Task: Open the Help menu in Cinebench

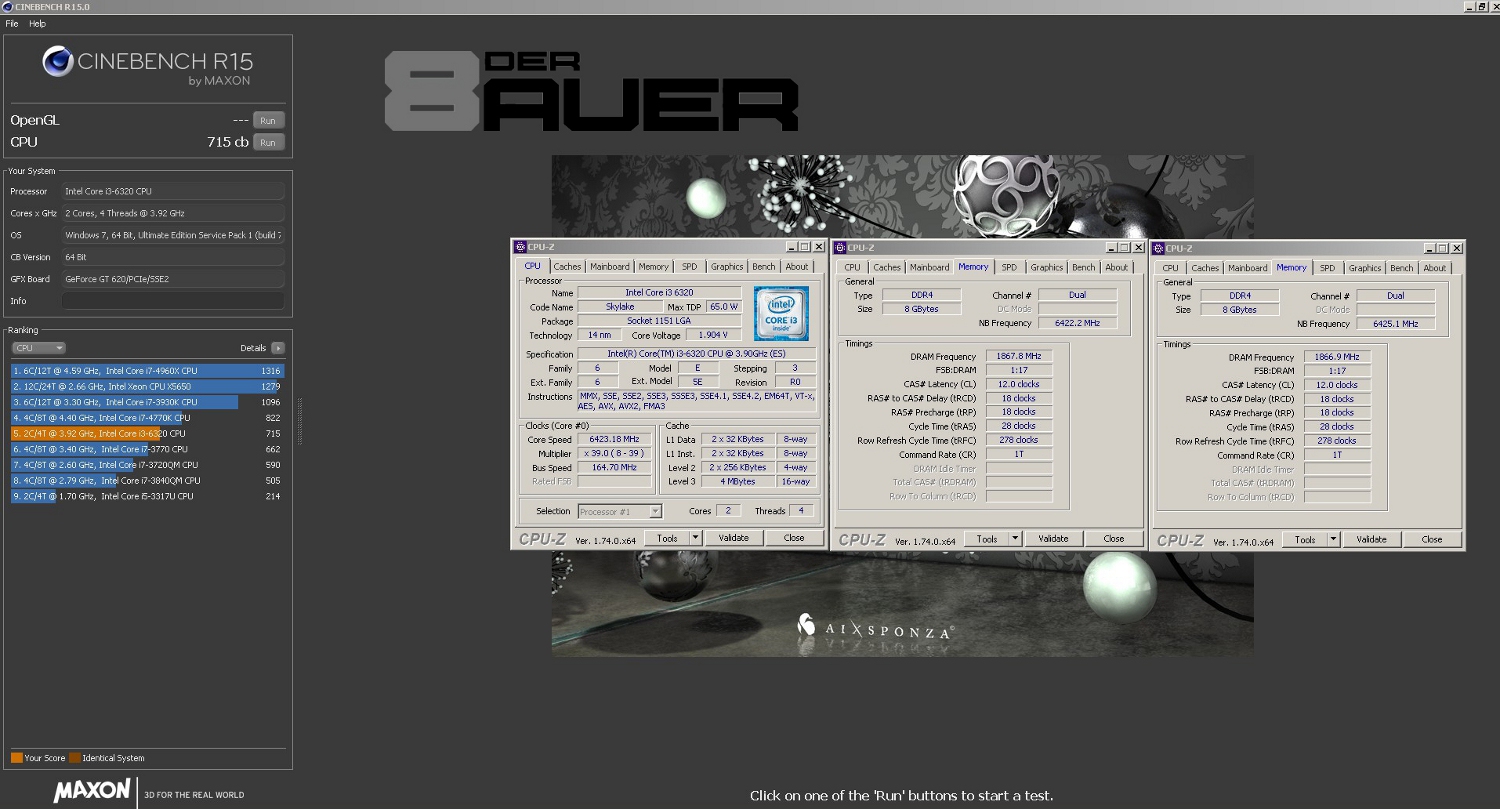Action: (38, 23)
